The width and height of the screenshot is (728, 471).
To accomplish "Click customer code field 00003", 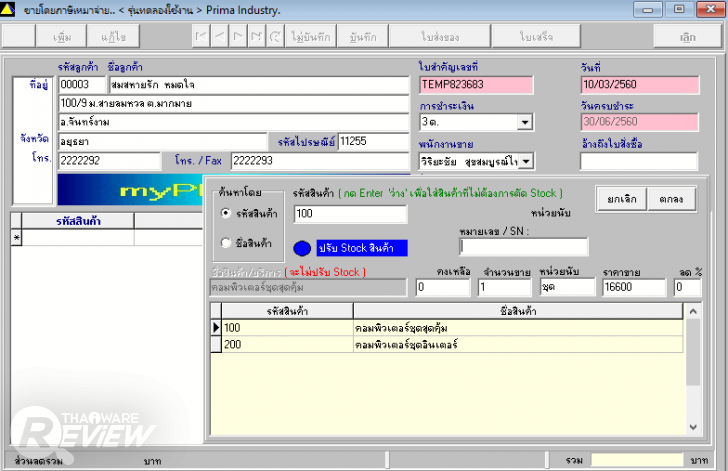I will tap(82, 85).
